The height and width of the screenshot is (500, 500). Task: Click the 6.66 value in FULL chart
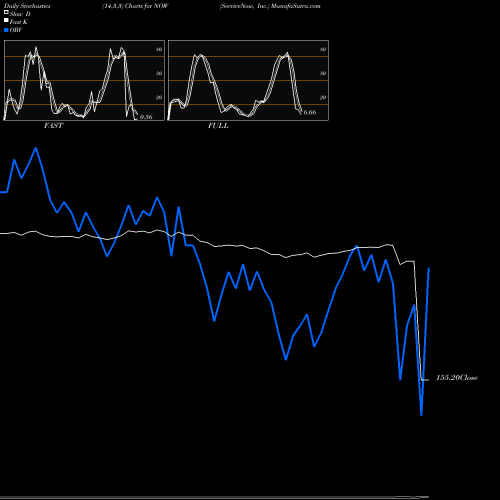pyautogui.click(x=310, y=112)
